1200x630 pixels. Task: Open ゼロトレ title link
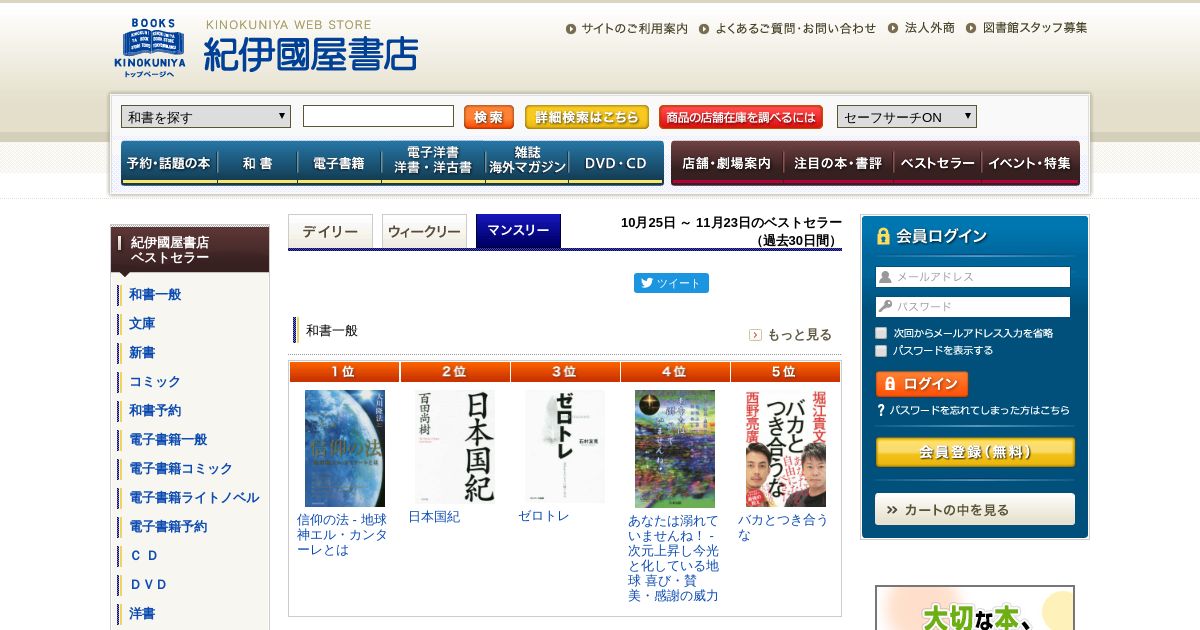coord(543,516)
